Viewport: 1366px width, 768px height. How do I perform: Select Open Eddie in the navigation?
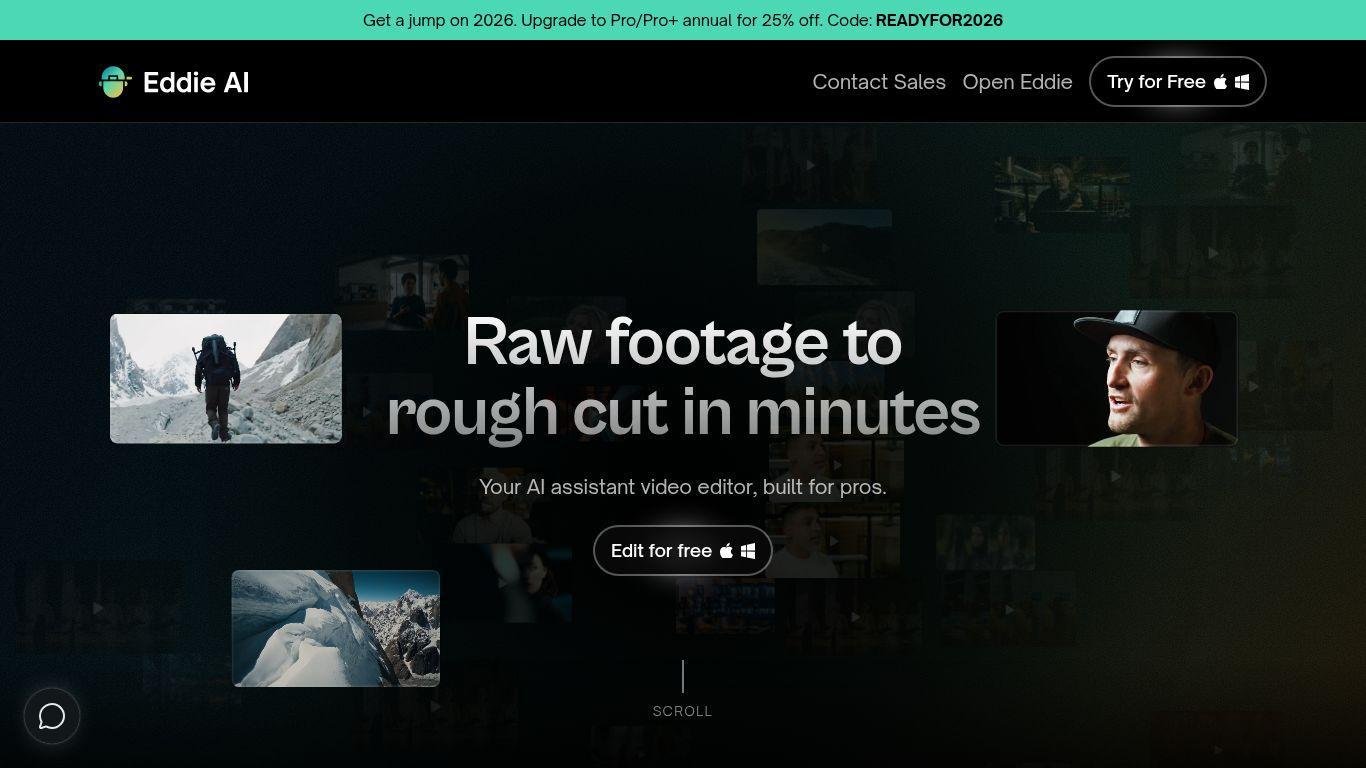click(1017, 82)
